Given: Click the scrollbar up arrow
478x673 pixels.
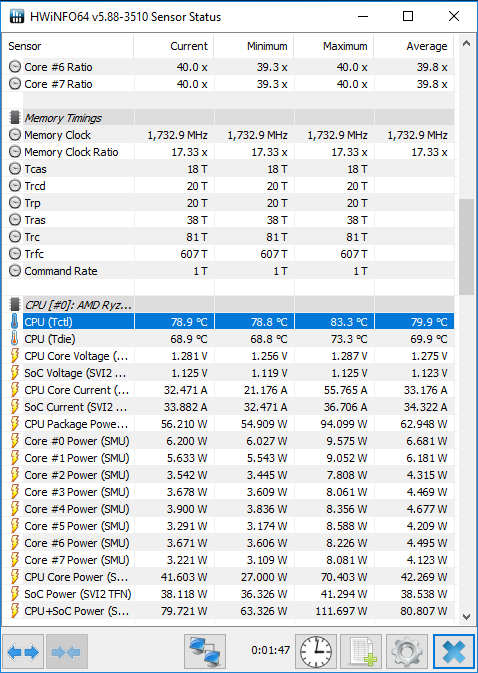Looking at the screenshot, I should tap(466, 43).
